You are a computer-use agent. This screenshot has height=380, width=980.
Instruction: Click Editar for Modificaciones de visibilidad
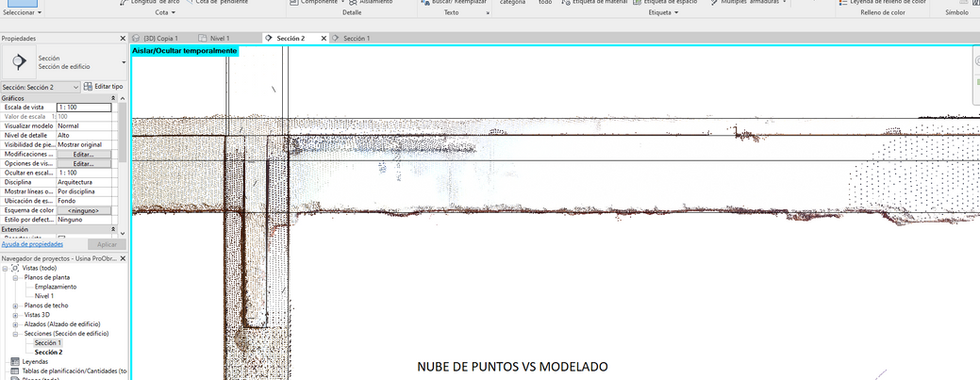pyautogui.click(x=84, y=154)
